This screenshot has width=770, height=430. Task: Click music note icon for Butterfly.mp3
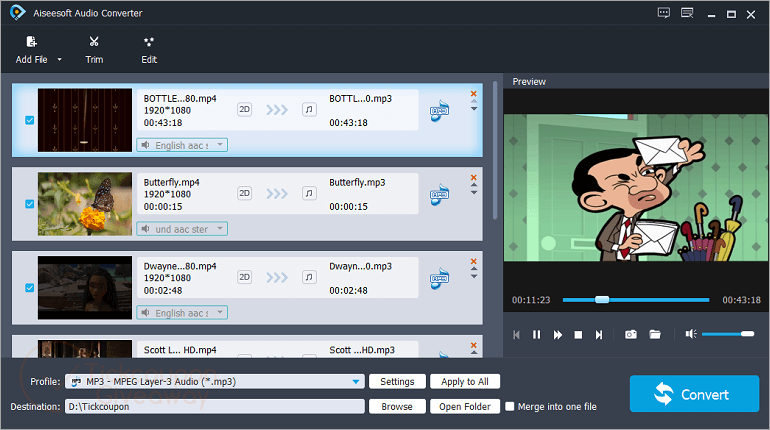[309, 193]
